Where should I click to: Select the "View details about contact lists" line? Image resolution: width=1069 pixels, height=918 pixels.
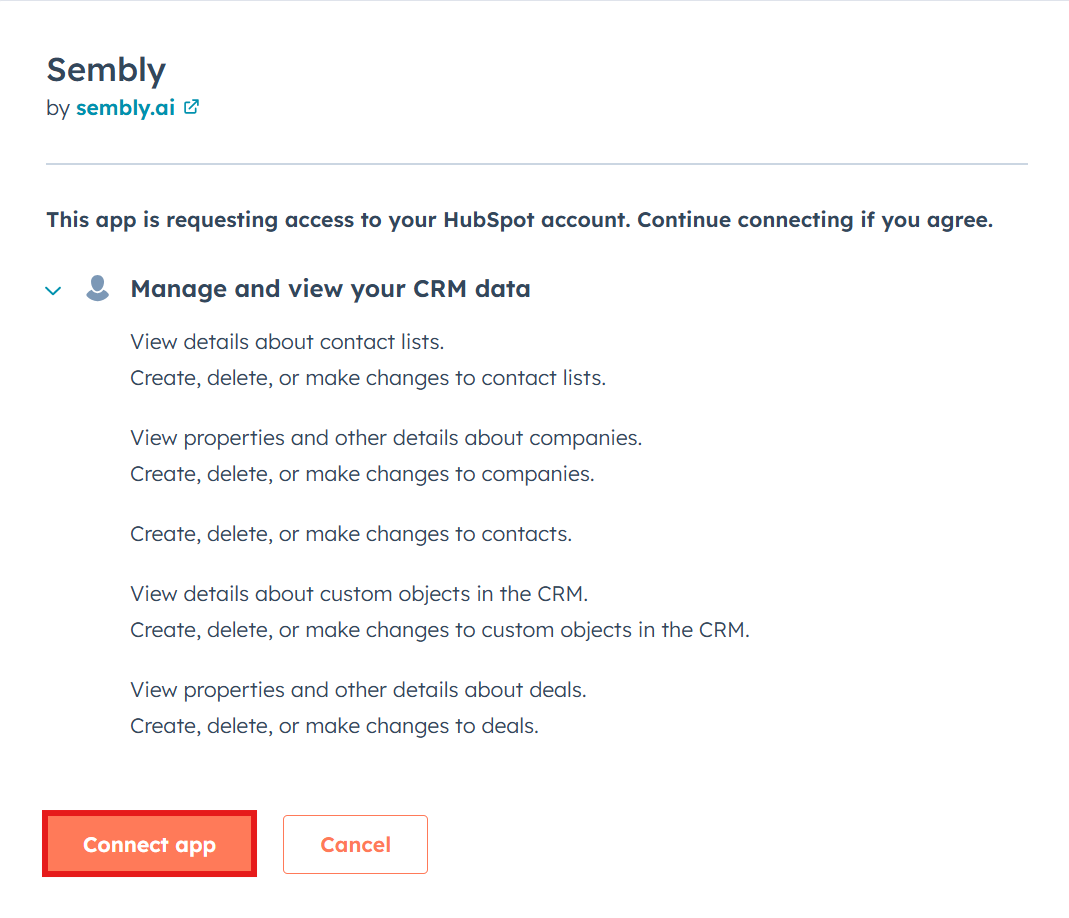click(287, 342)
